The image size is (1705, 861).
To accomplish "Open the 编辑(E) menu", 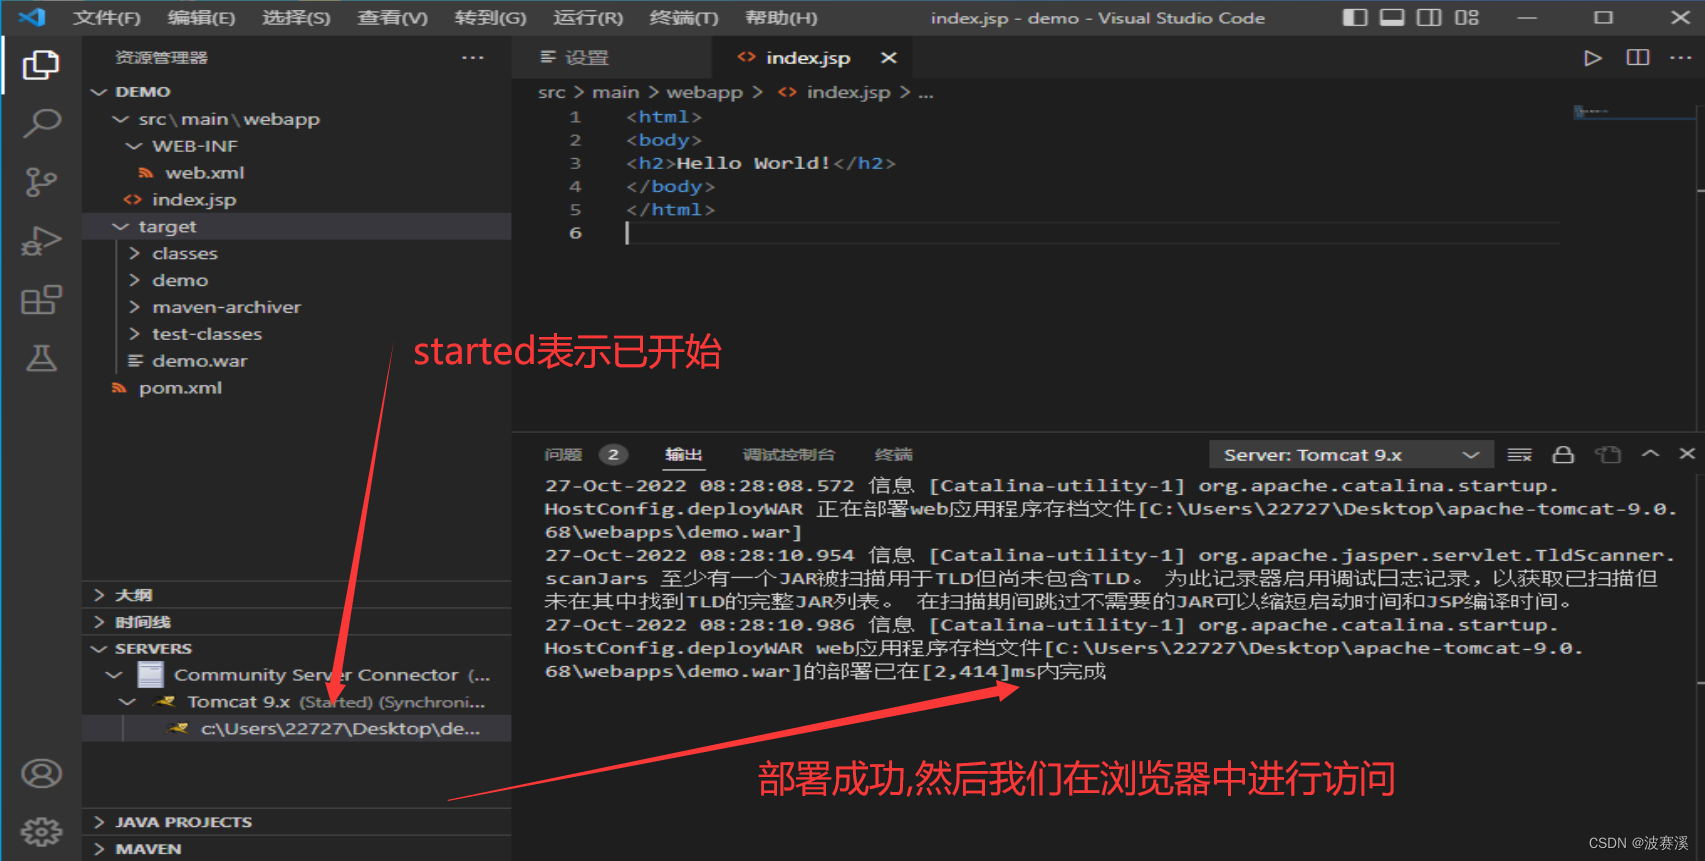I will point(201,18).
